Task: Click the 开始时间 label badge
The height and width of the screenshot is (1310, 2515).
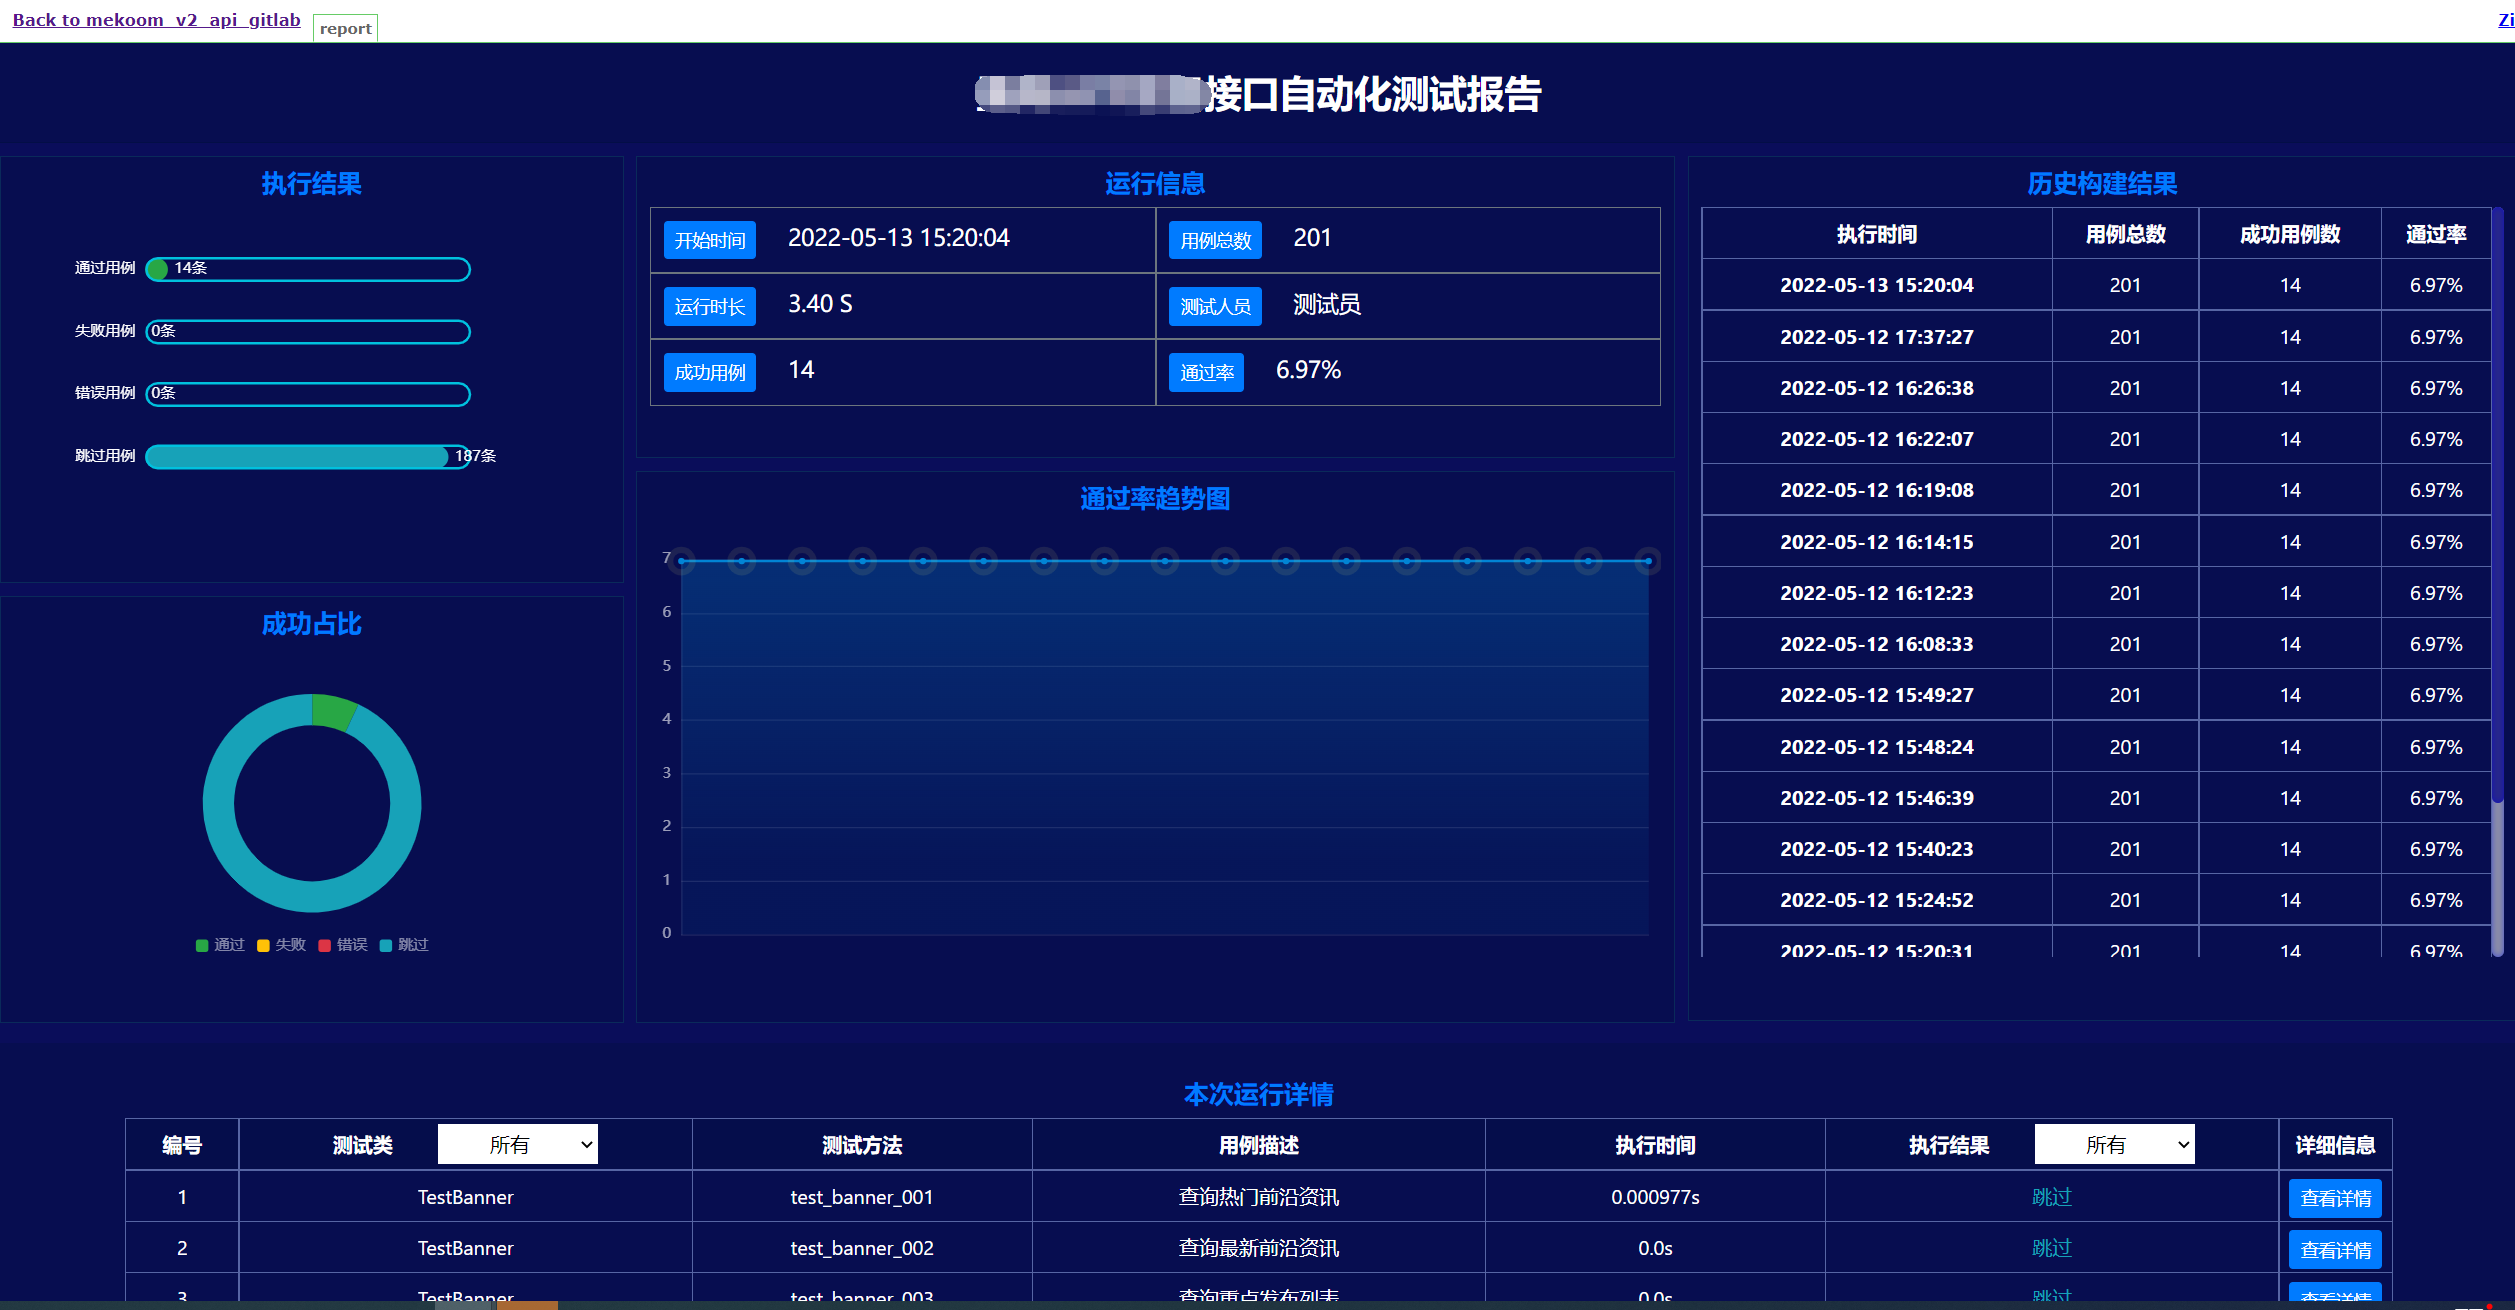Action: click(x=709, y=240)
